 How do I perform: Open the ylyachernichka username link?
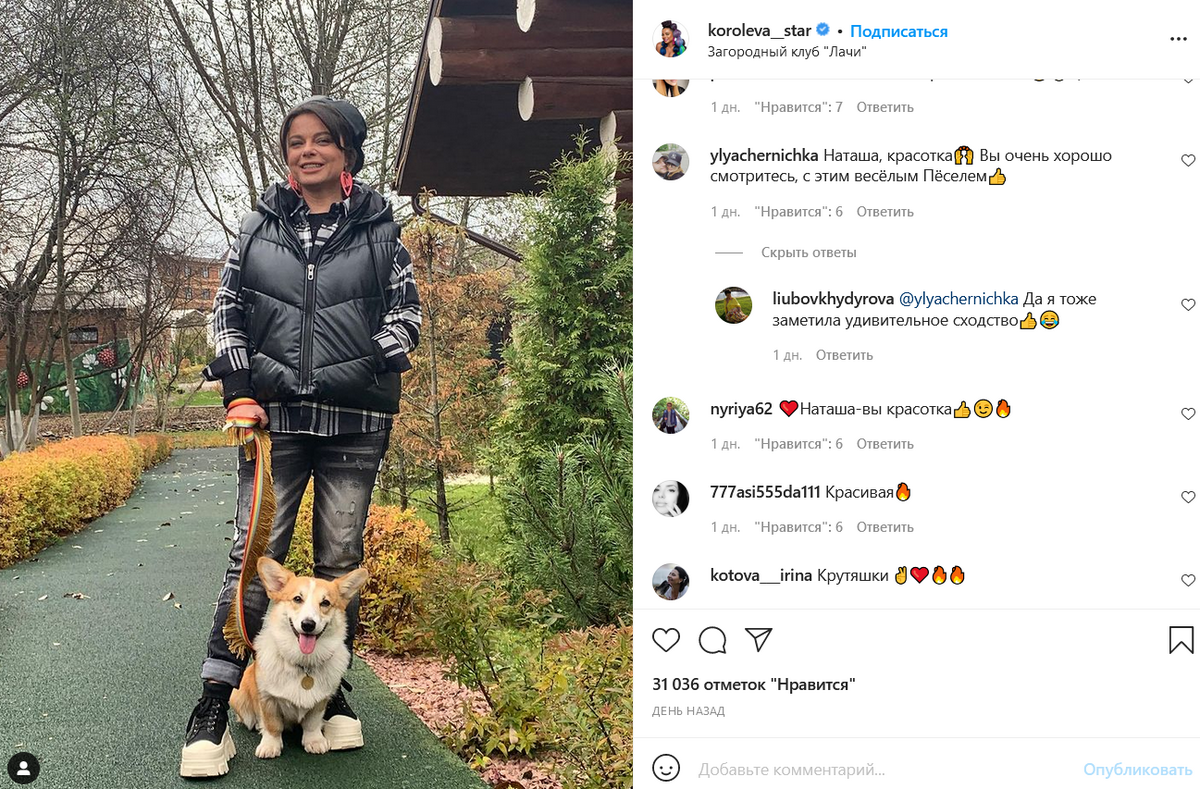764,156
